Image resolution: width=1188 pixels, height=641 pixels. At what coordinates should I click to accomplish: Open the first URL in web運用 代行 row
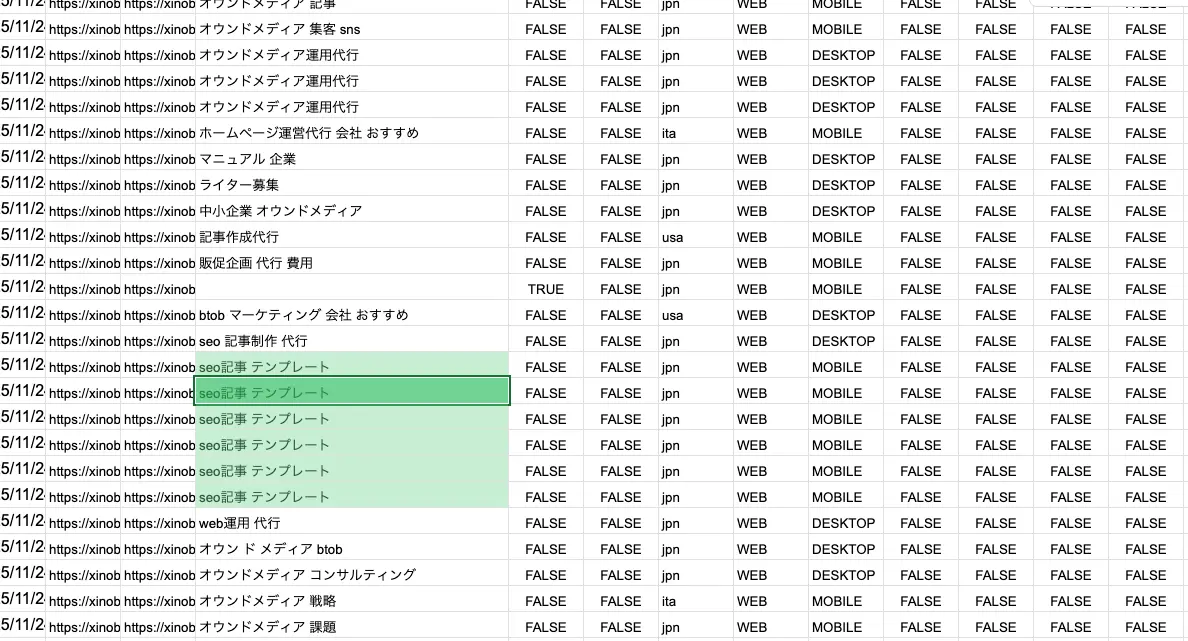point(83,523)
